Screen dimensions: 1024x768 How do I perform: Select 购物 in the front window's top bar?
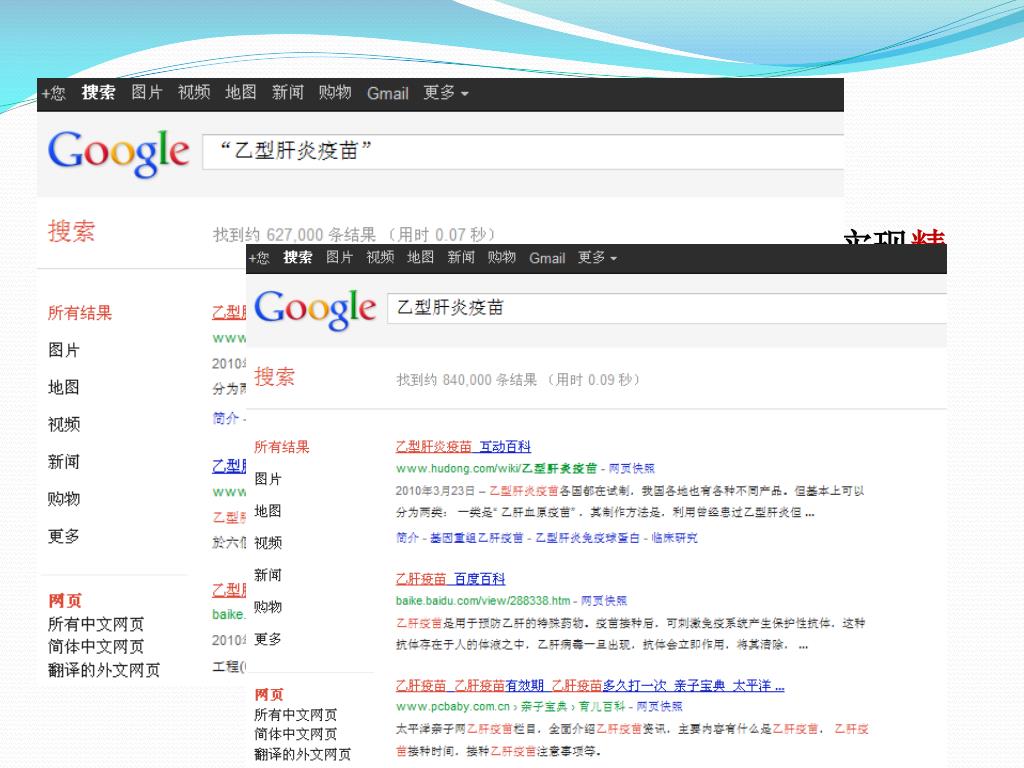coord(502,258)
